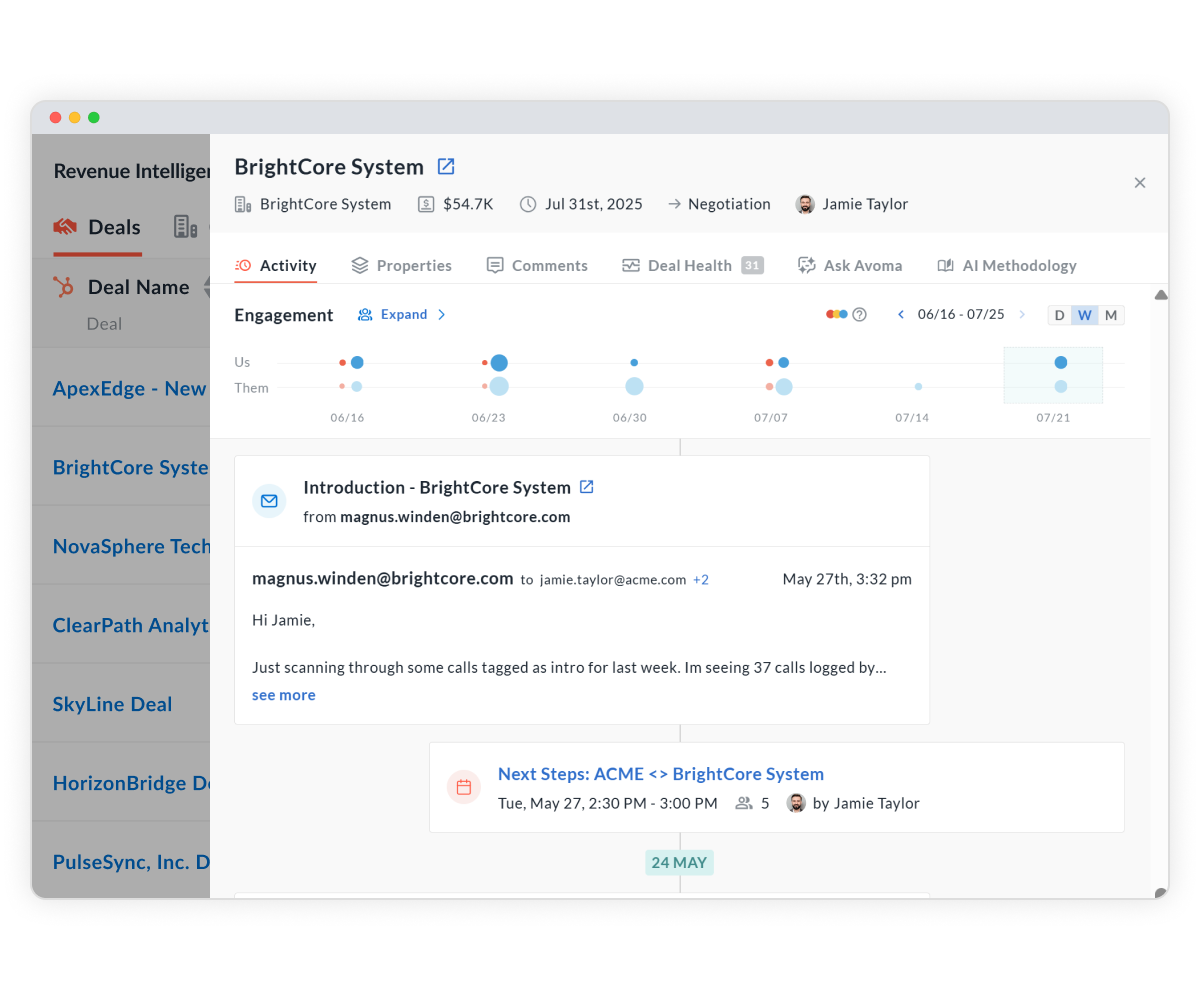Screen dimensions: 1200x1000
Task: Click the company building icon beside BrightCore System
Action: (242, 204)
